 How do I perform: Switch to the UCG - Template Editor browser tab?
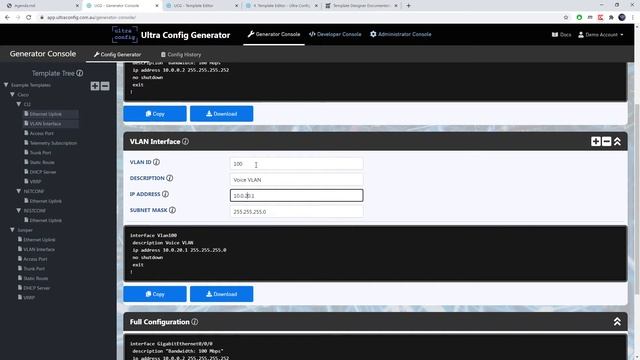pos(202,6)
